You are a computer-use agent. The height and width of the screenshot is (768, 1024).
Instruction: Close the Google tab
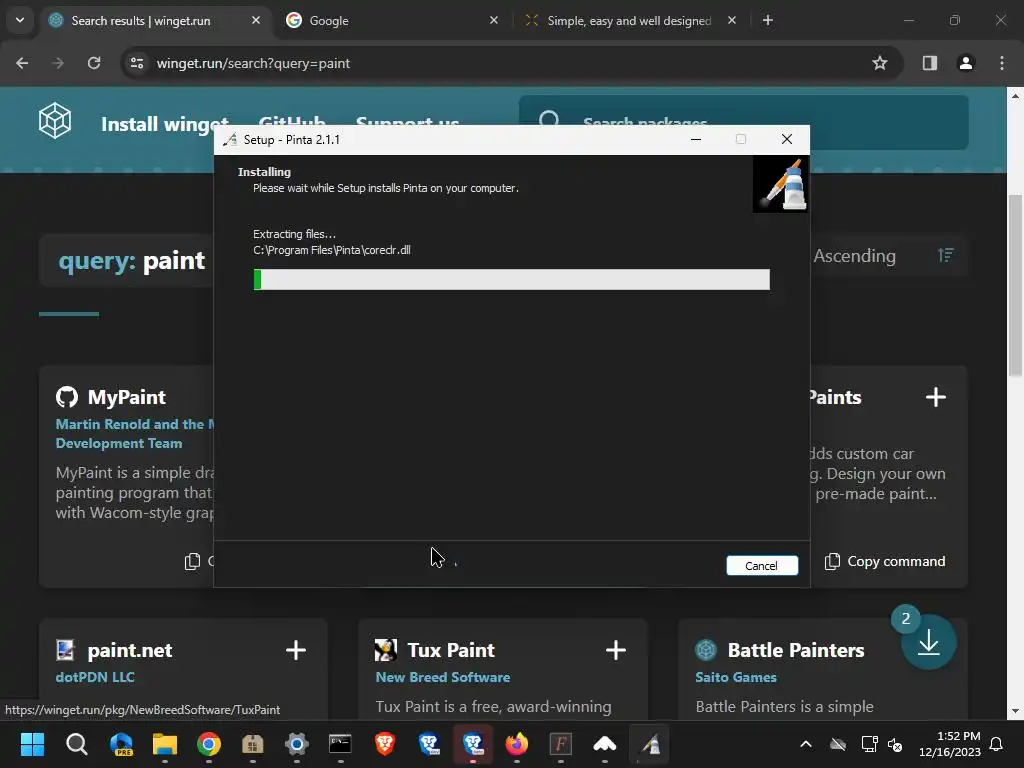(494, 20)
